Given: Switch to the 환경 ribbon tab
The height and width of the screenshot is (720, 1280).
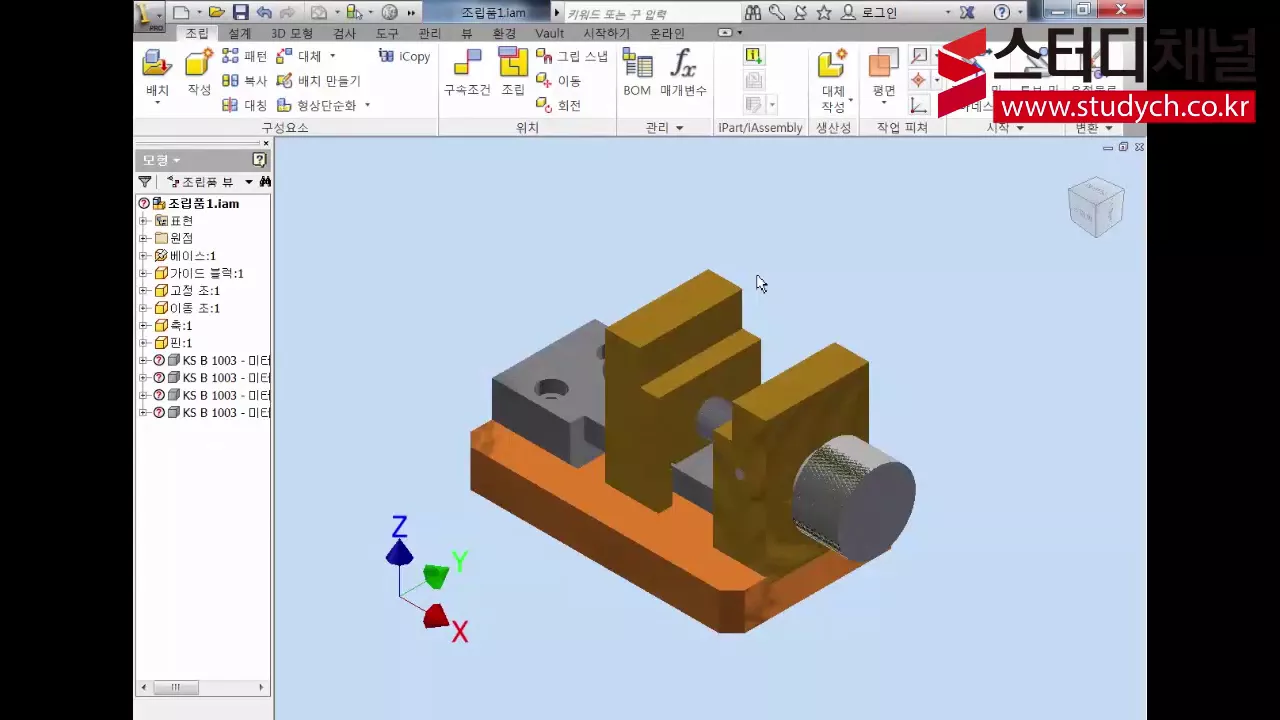Looking at the screenshot, I should point(504,33).
